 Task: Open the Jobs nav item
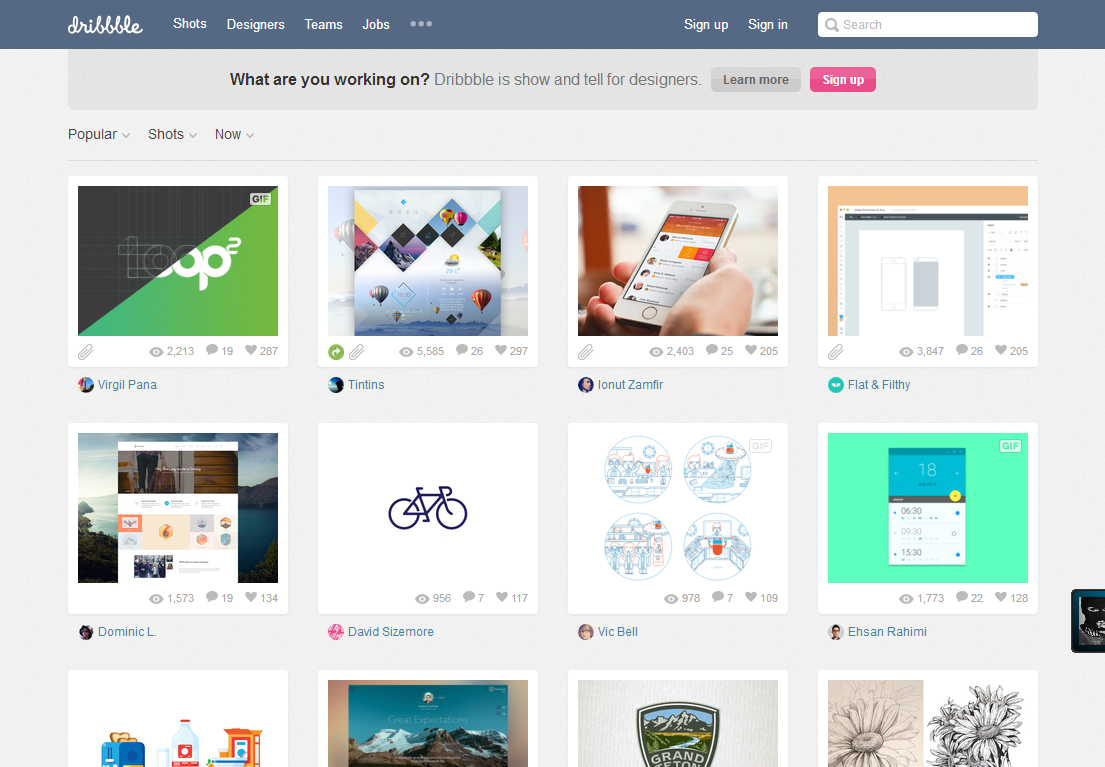coord(376,25)
